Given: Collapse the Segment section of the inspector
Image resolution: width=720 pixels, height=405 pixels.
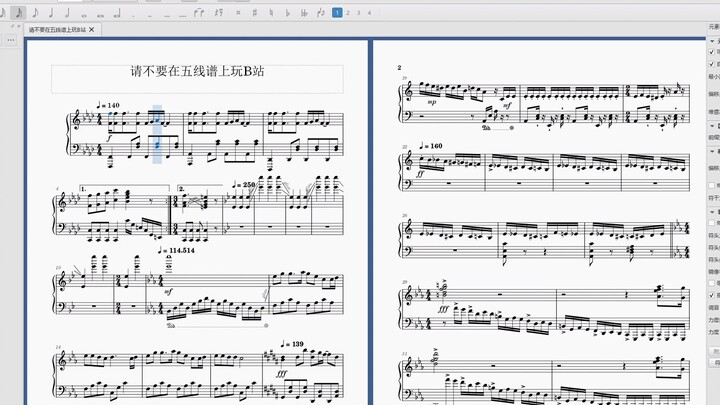Looking at the screenshot, I should point(712,126).
